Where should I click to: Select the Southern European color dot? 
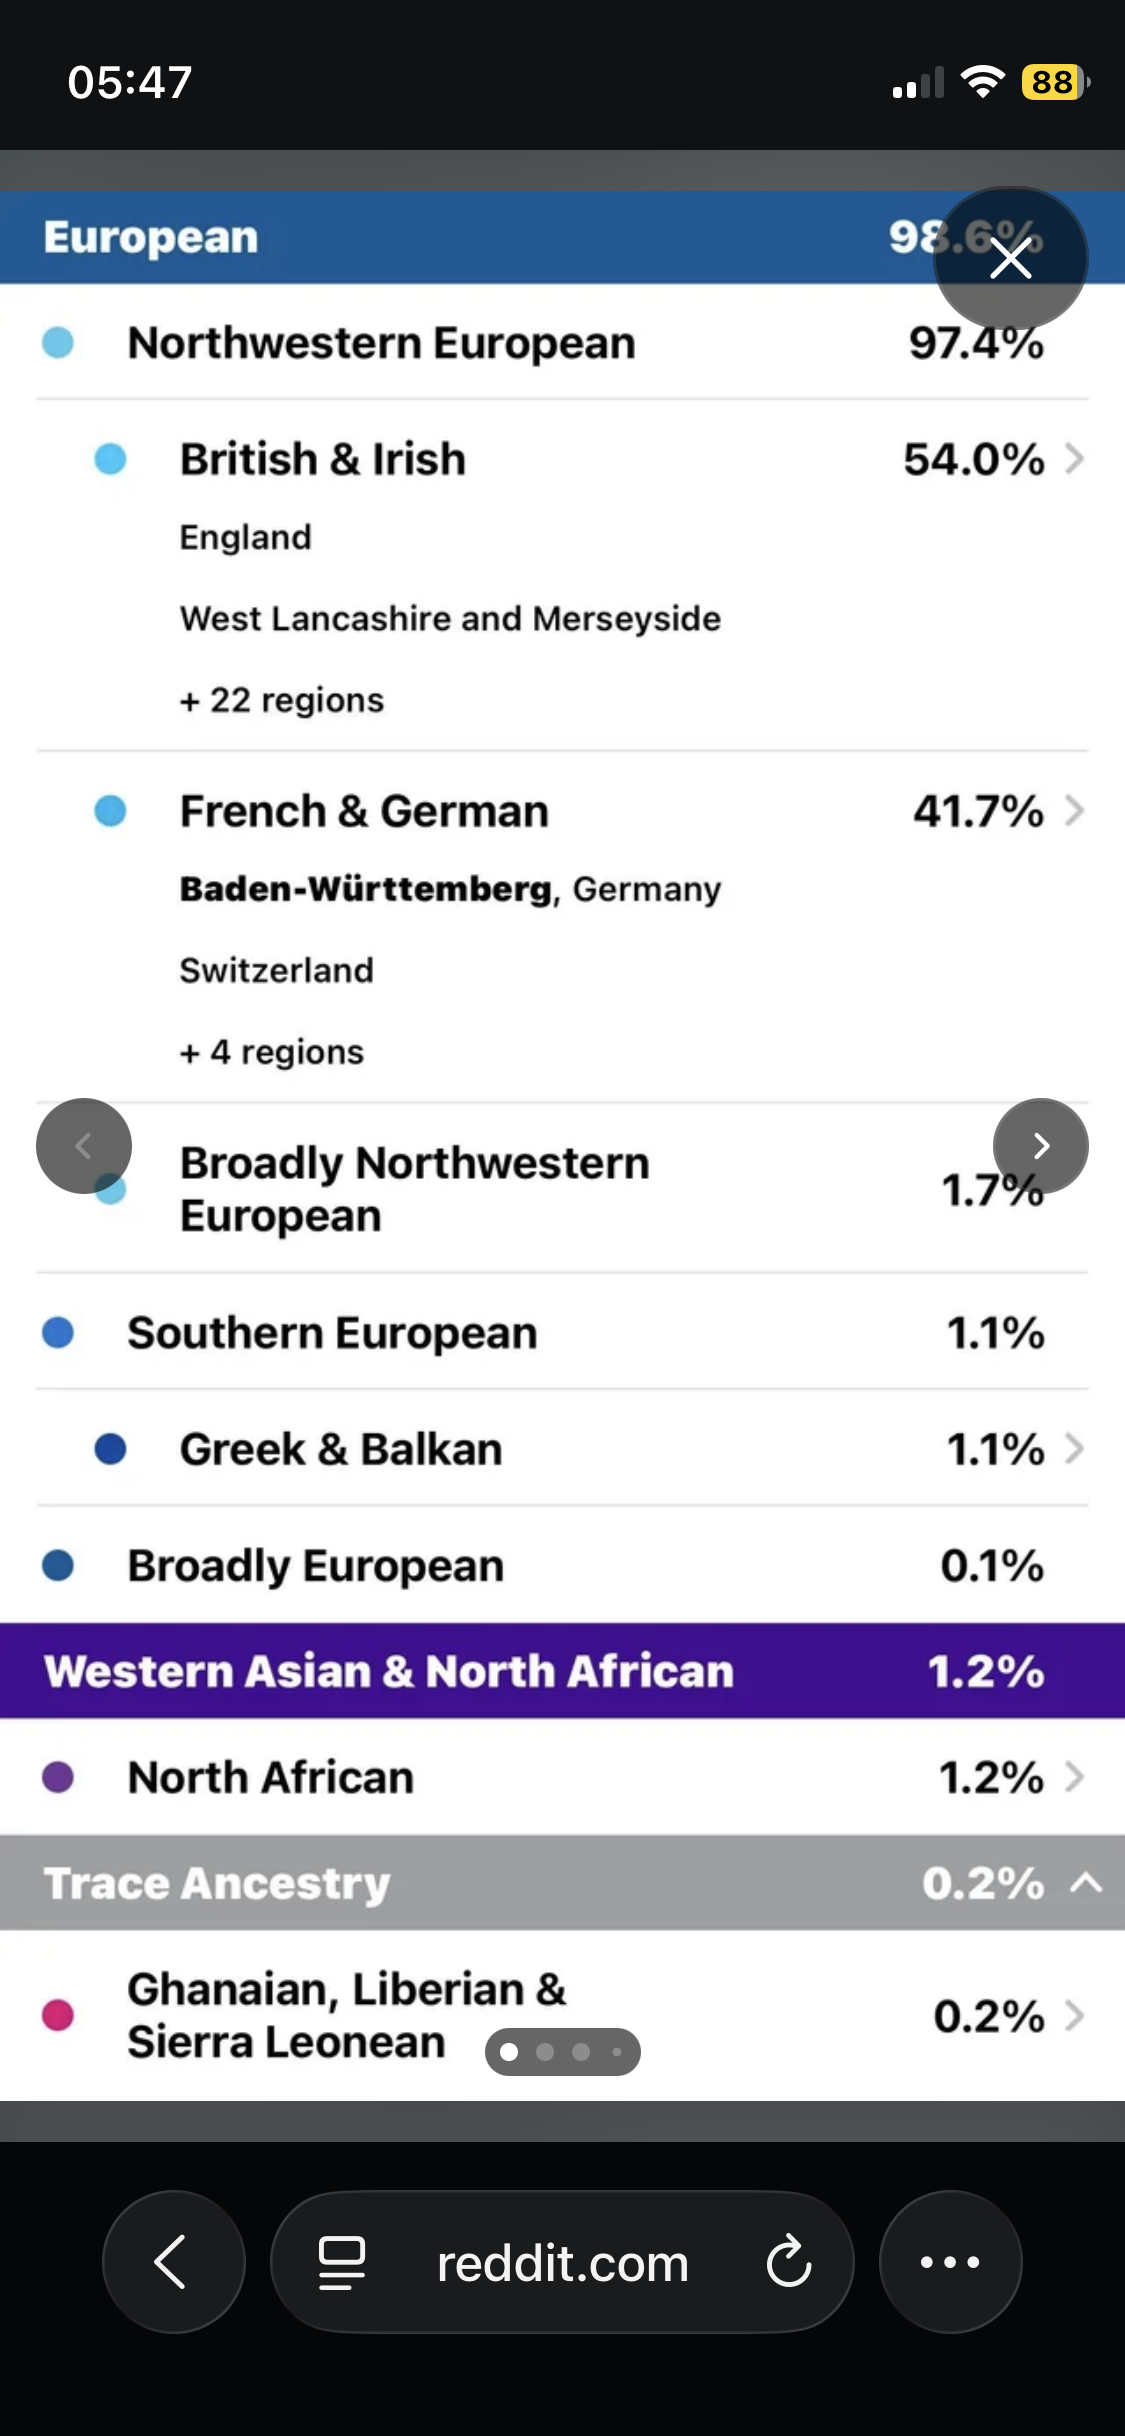(x=58, y=1332)
